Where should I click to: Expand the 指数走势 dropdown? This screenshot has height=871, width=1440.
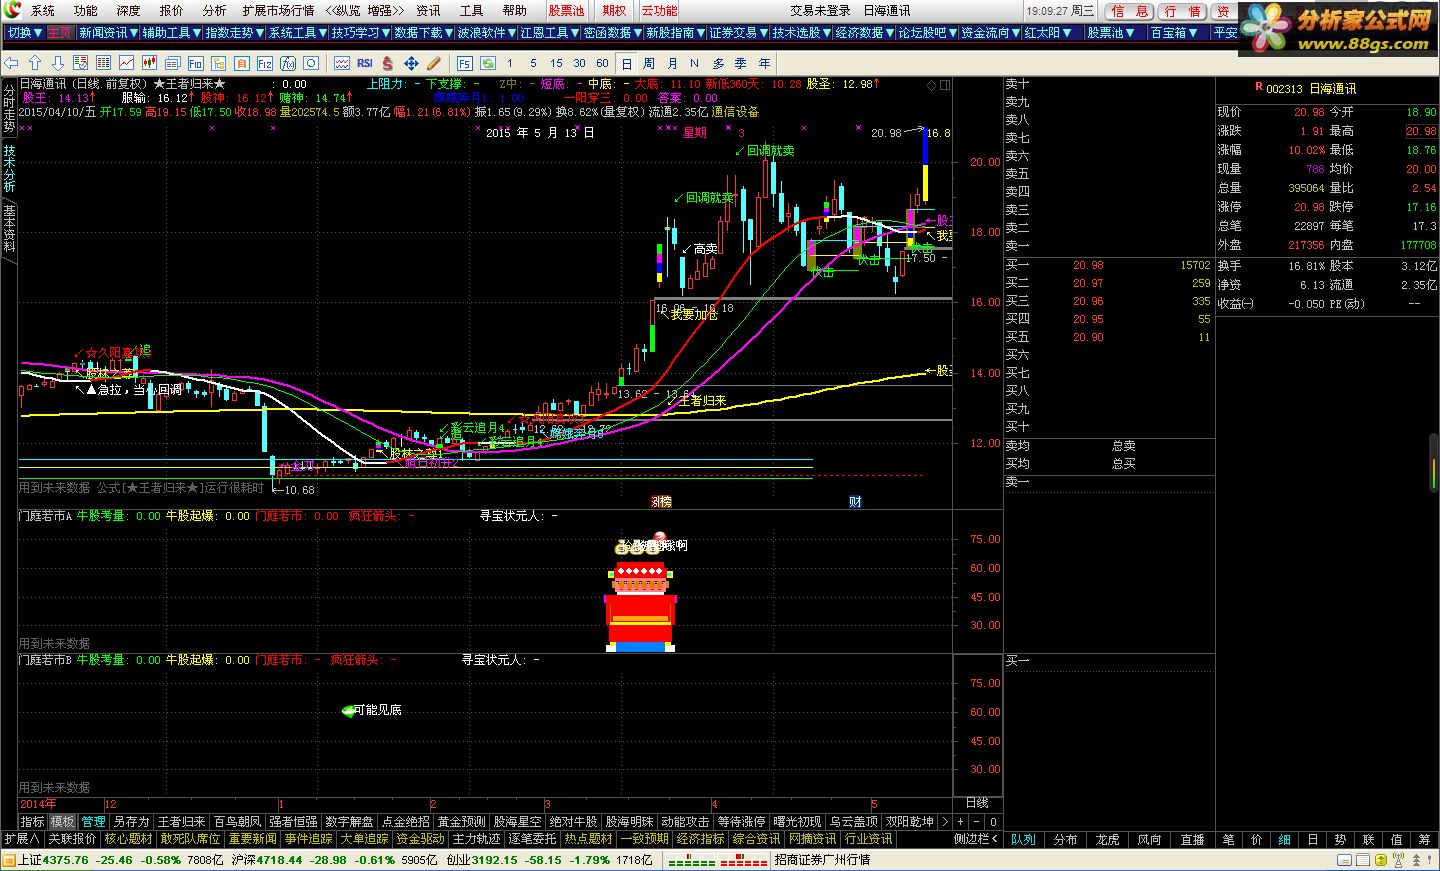pyautogui.click(x=234, y=33)
